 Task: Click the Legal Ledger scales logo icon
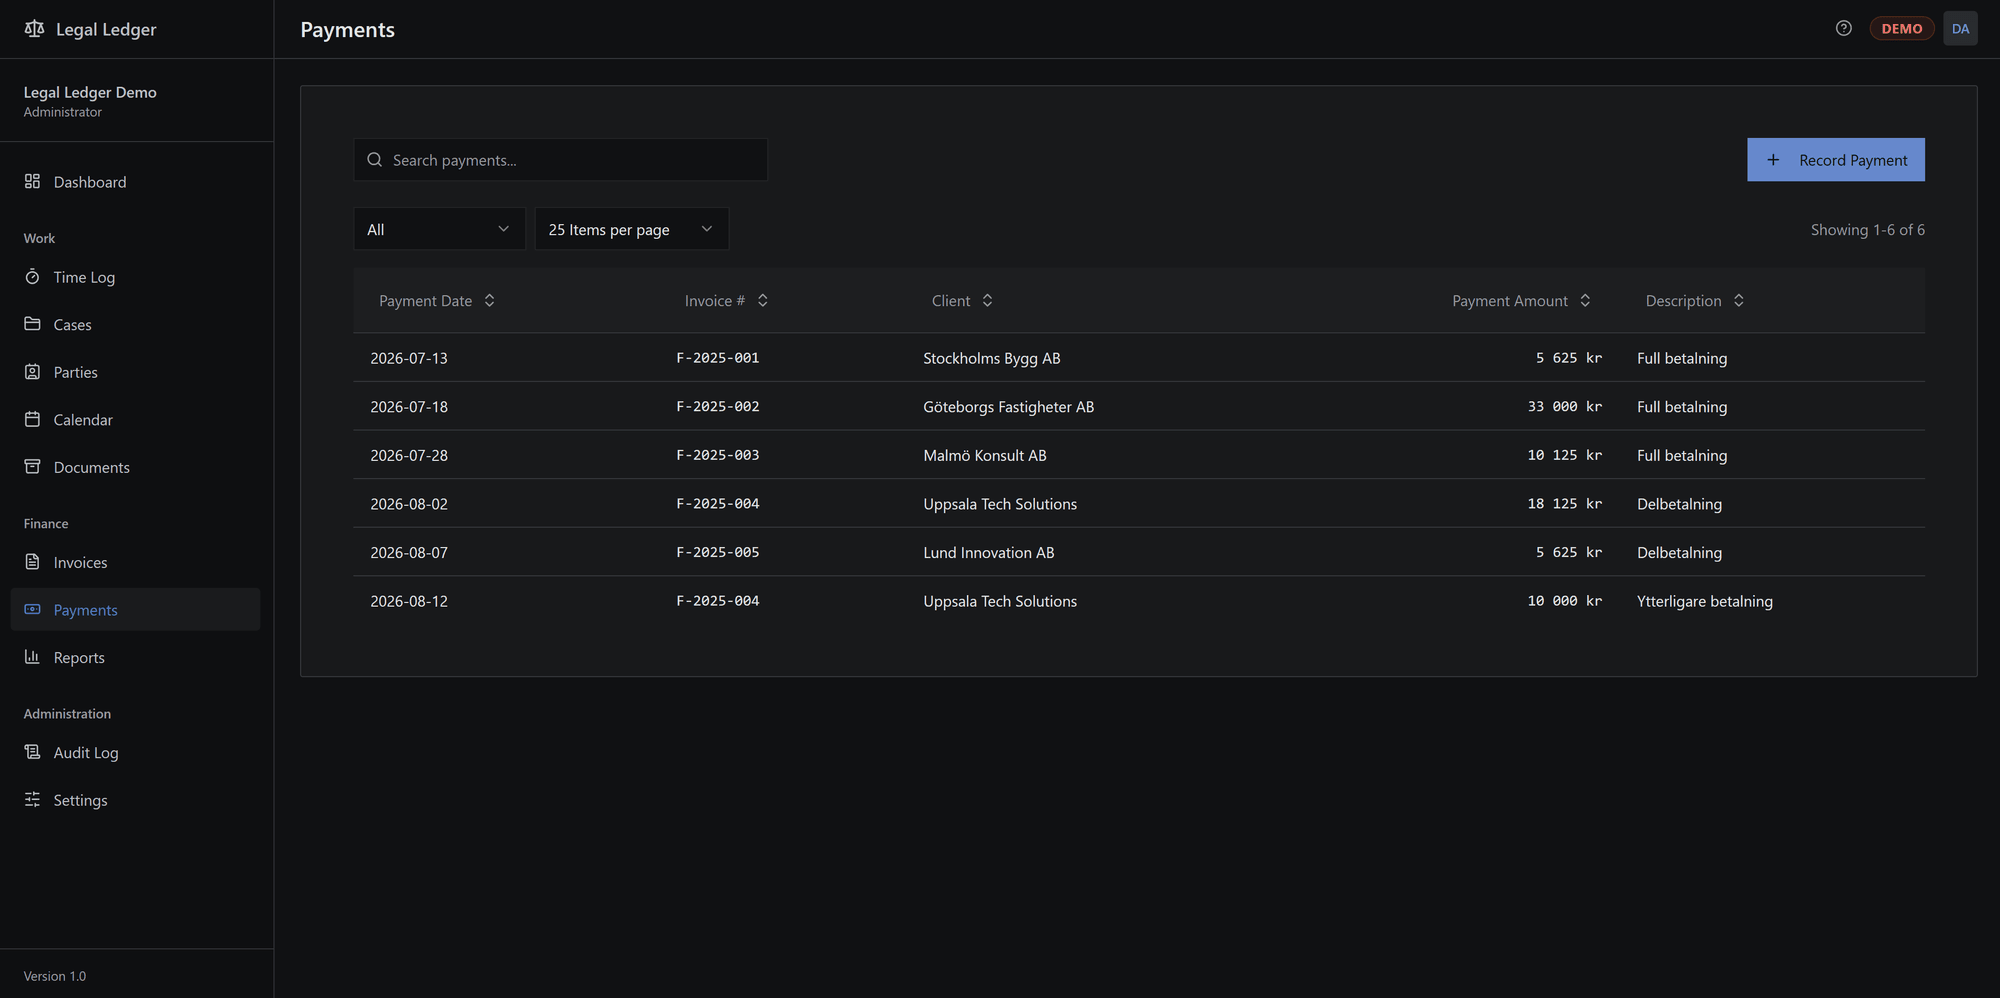click(34, 29)
